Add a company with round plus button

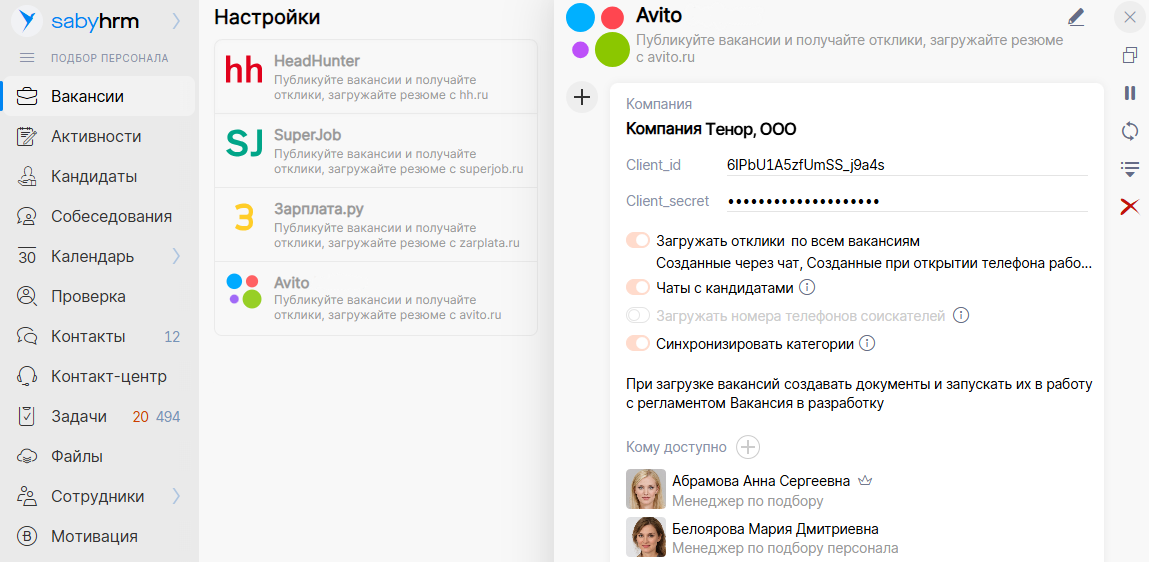tap(581, 97)
